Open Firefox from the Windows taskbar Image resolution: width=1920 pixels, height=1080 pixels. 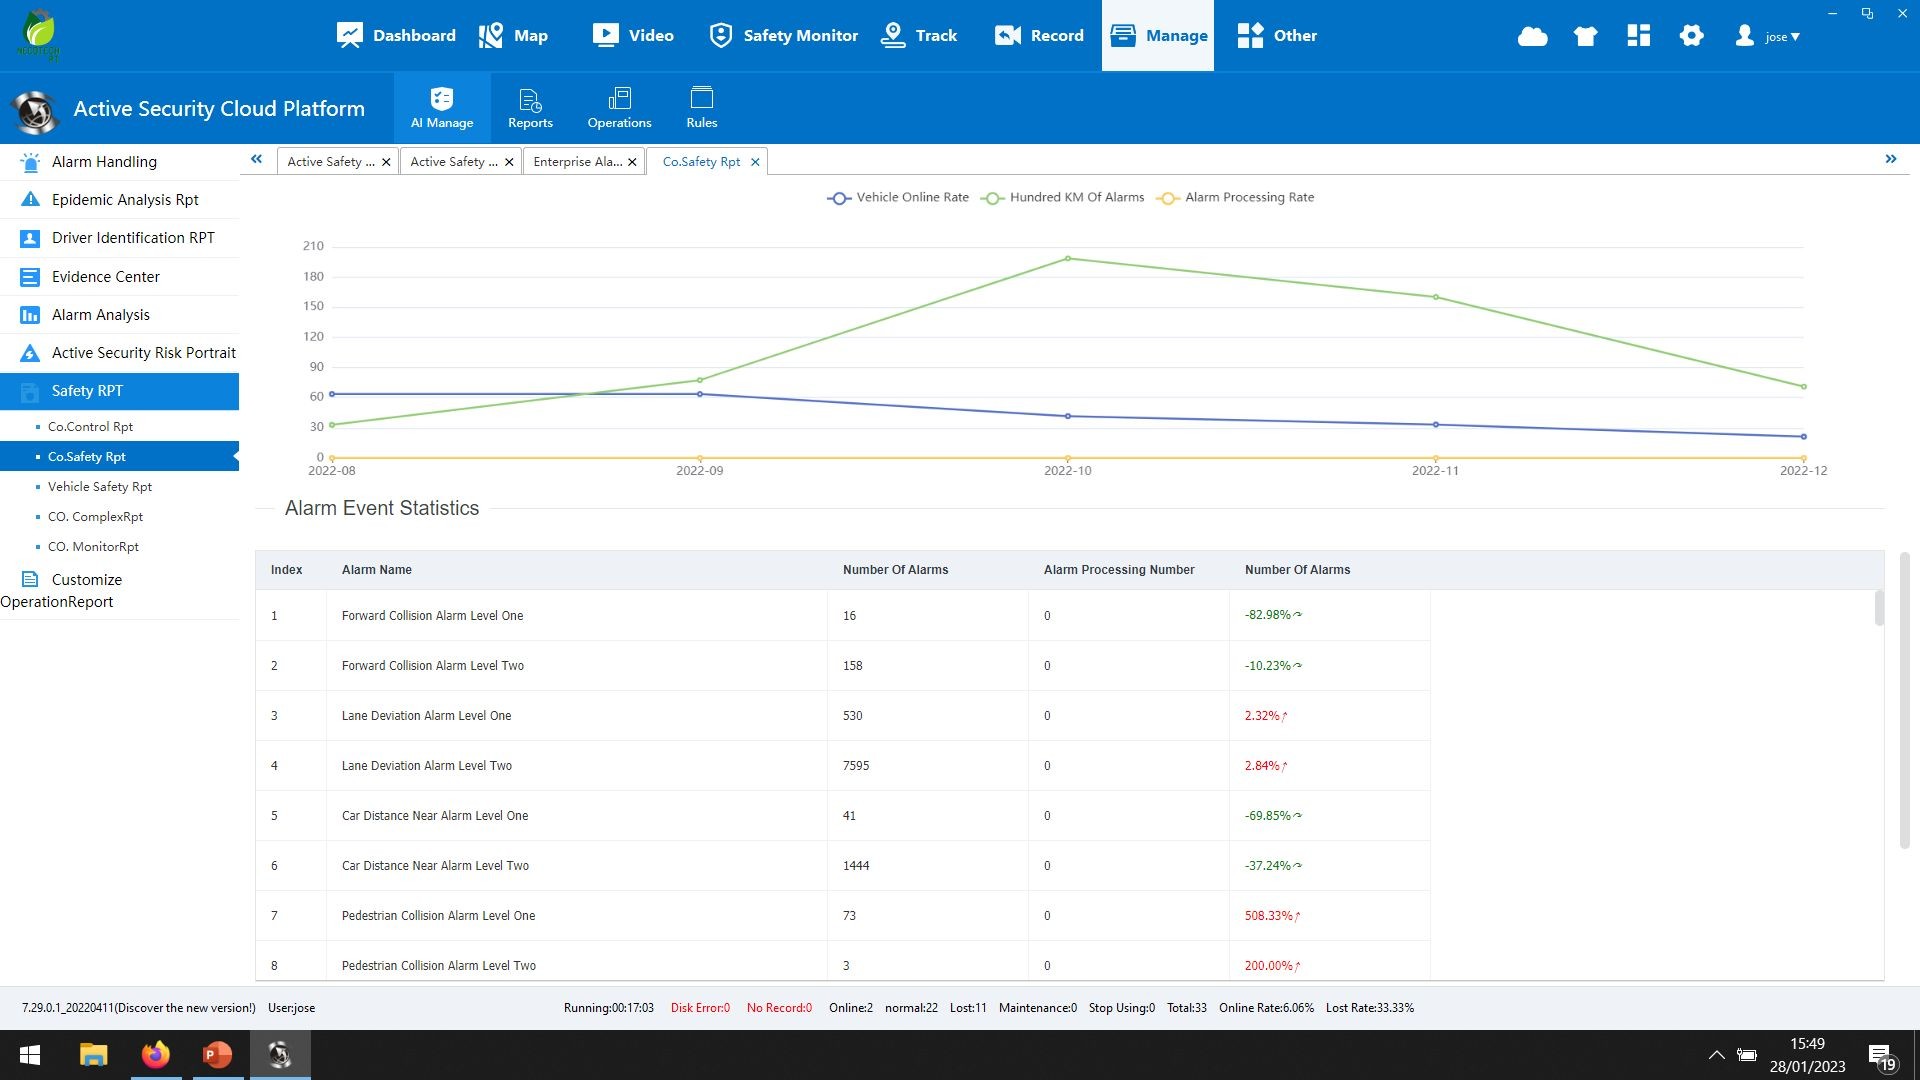click(x=156, y=1055)
